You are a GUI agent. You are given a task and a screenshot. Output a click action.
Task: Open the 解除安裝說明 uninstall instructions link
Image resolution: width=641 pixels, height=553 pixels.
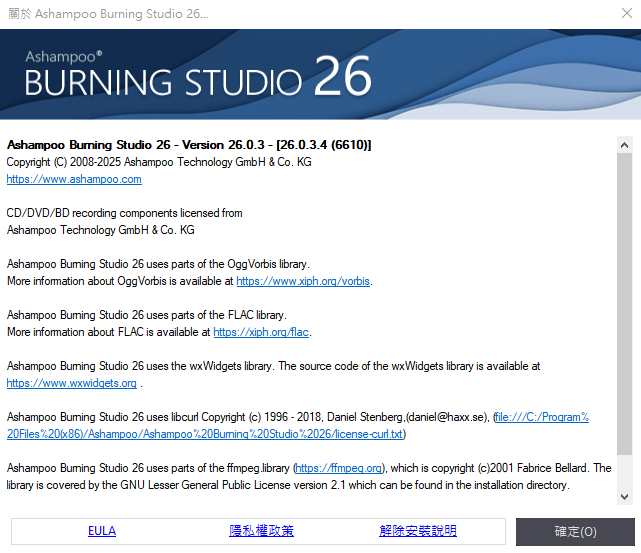click(x=418, y=531)
